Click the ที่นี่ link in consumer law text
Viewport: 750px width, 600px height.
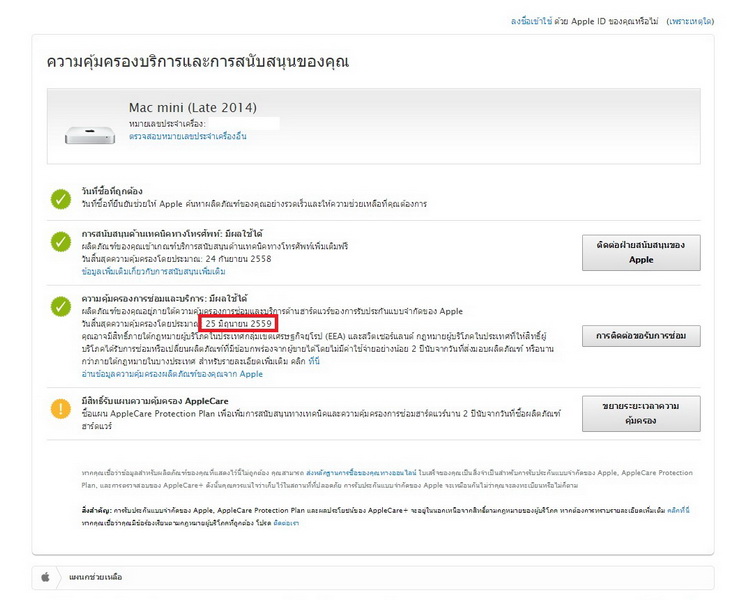[x=314, y=361]
